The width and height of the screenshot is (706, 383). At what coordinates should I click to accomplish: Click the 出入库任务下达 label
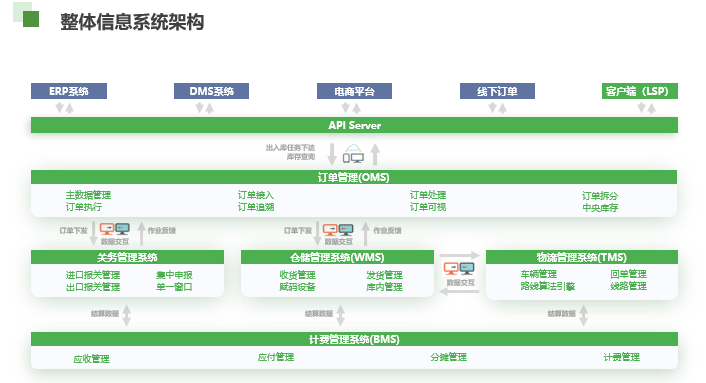pos(290,148)
